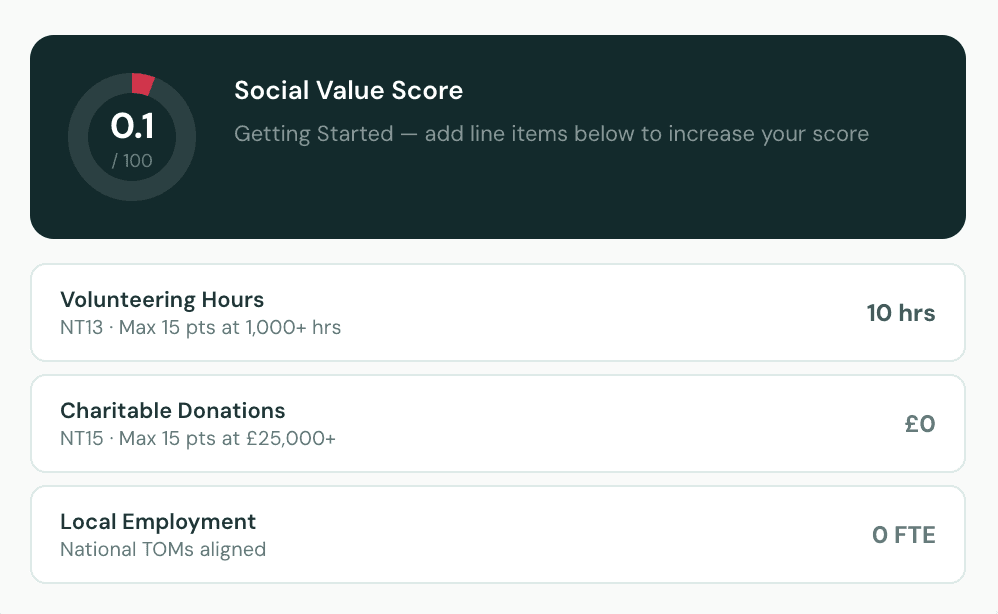
Task: Click the Getting Started hint text
Action: [551, 134]
